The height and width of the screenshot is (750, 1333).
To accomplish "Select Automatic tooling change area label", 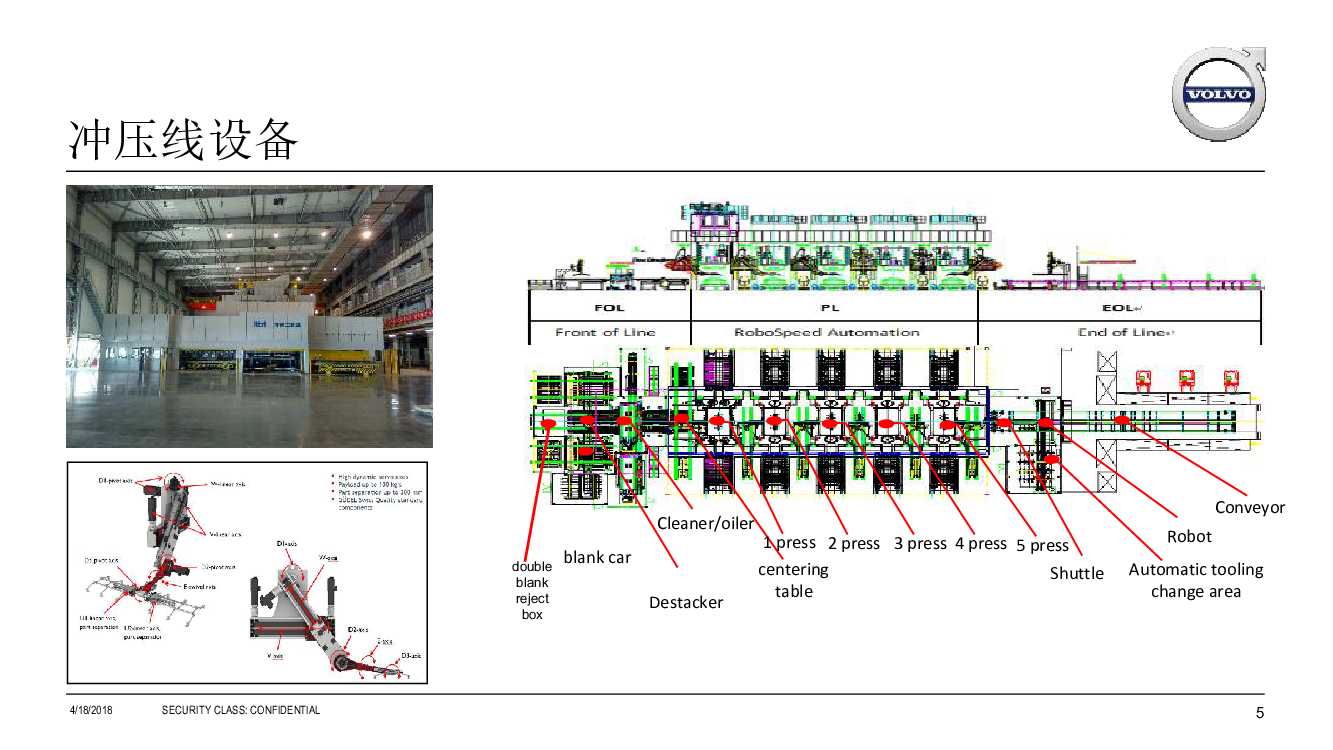I will pos(1196,580).
